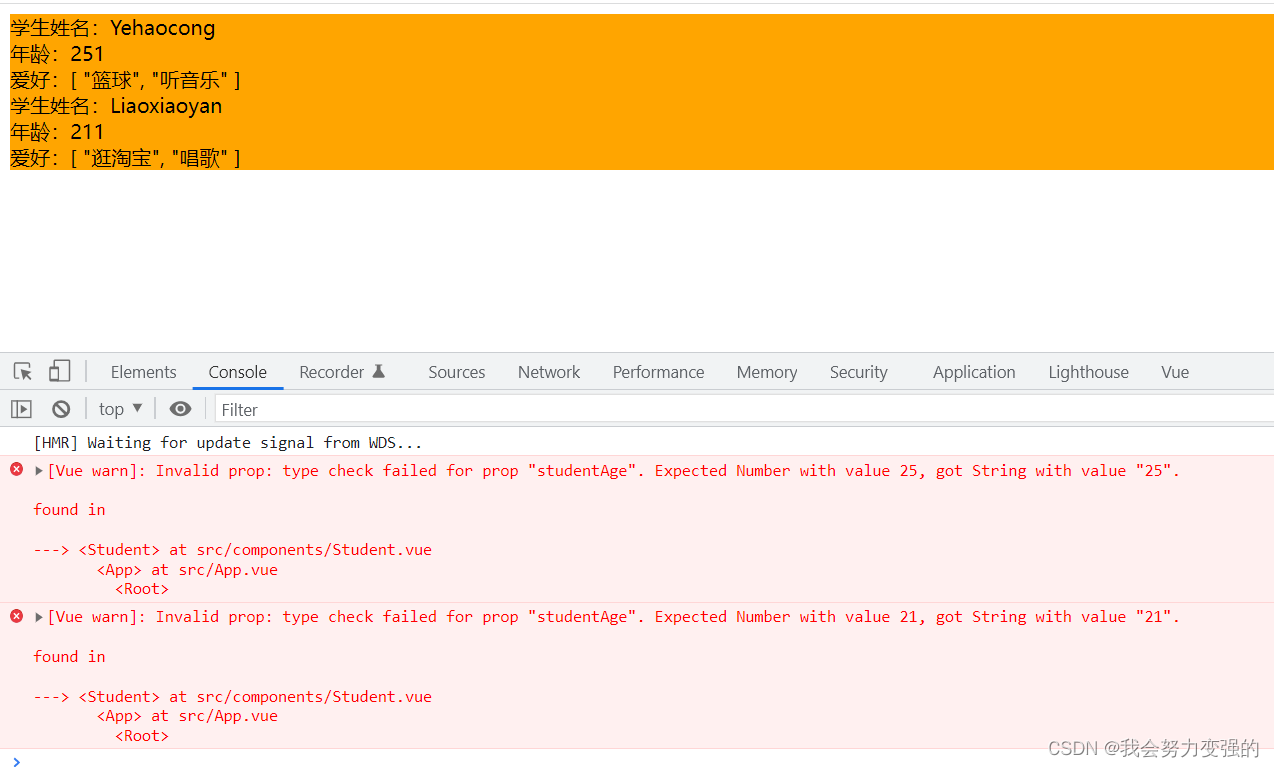Go to the Network tab
The height and width of the screenshot is (767, 1274).
[x=548, y=372]
